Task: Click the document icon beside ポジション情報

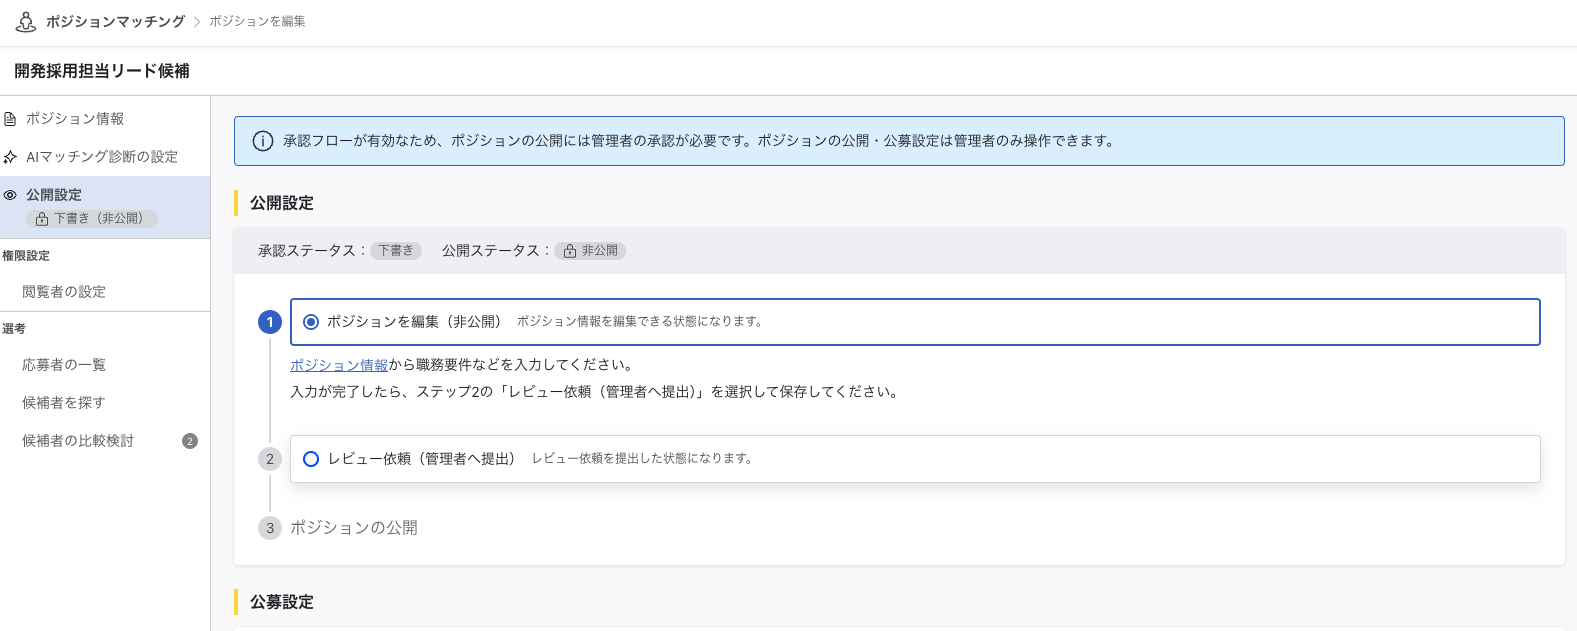Action: 10,119
